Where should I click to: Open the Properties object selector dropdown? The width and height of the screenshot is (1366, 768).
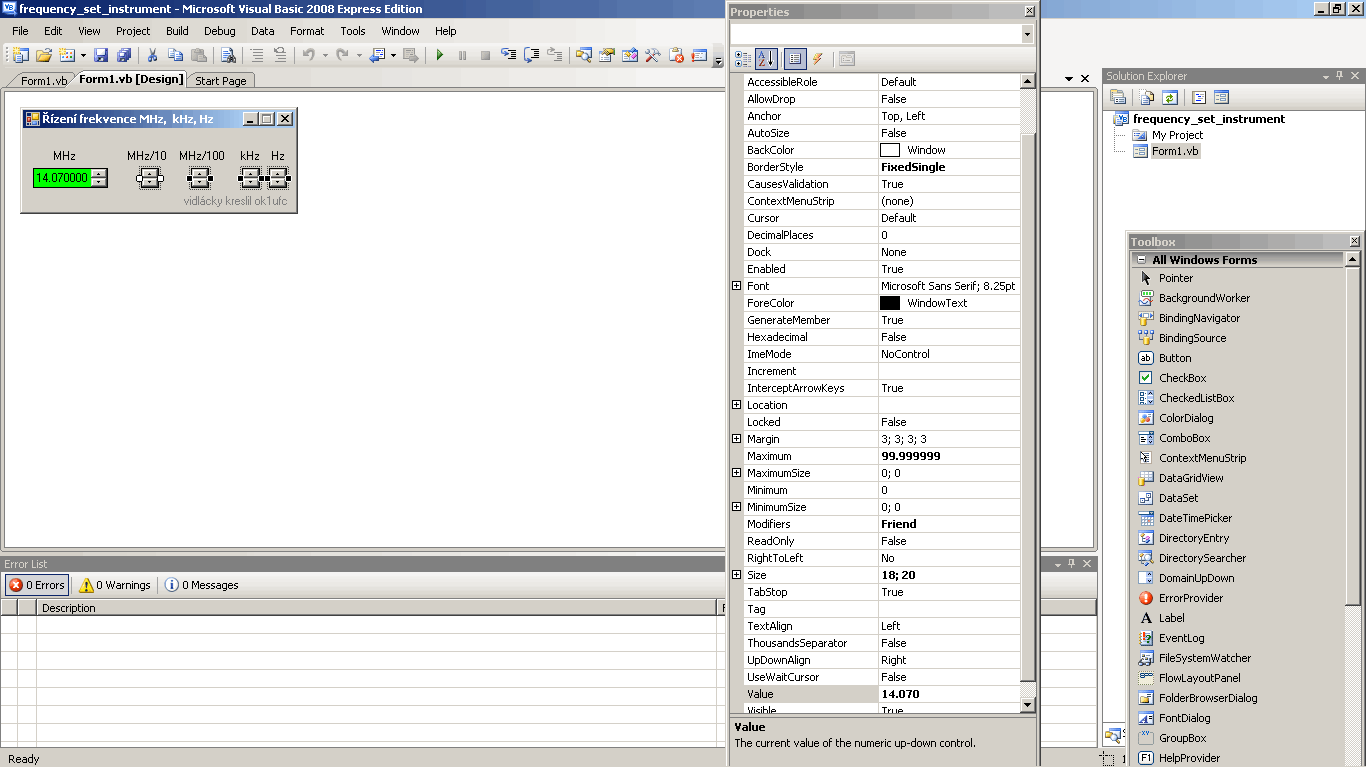(1027, 34)
